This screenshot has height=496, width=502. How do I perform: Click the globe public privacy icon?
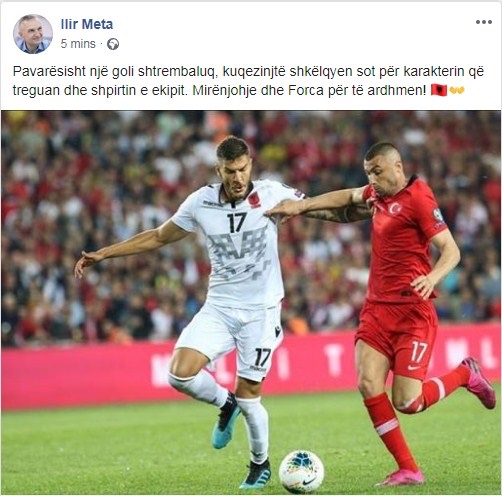[113, 44]
